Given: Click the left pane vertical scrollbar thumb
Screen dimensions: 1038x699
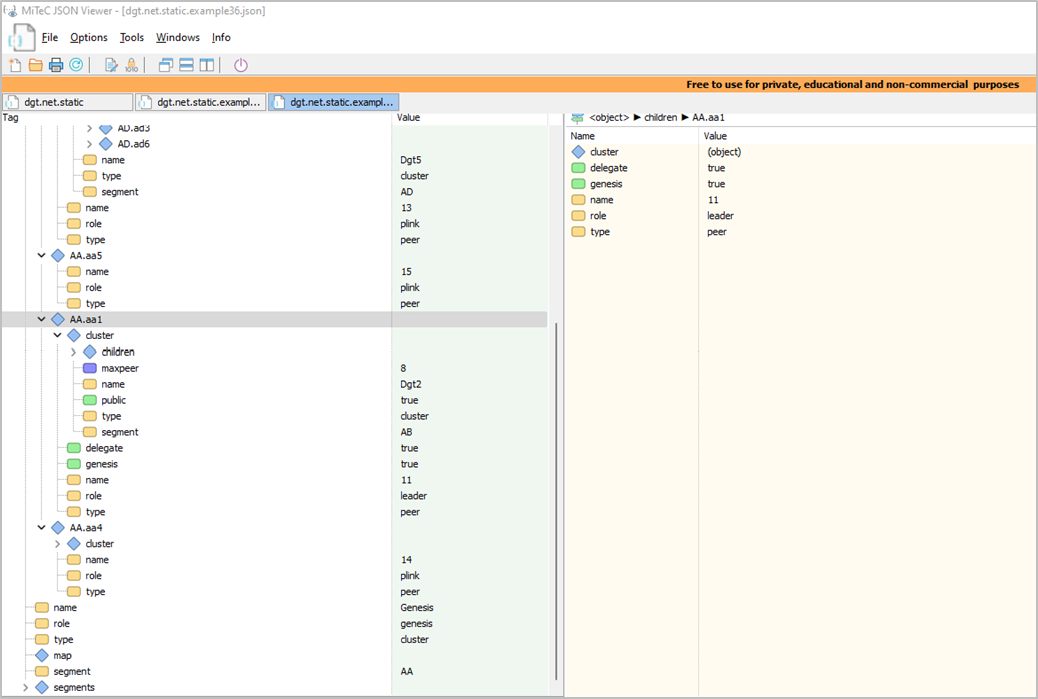Looking at the screenshot, I should 556,502.
